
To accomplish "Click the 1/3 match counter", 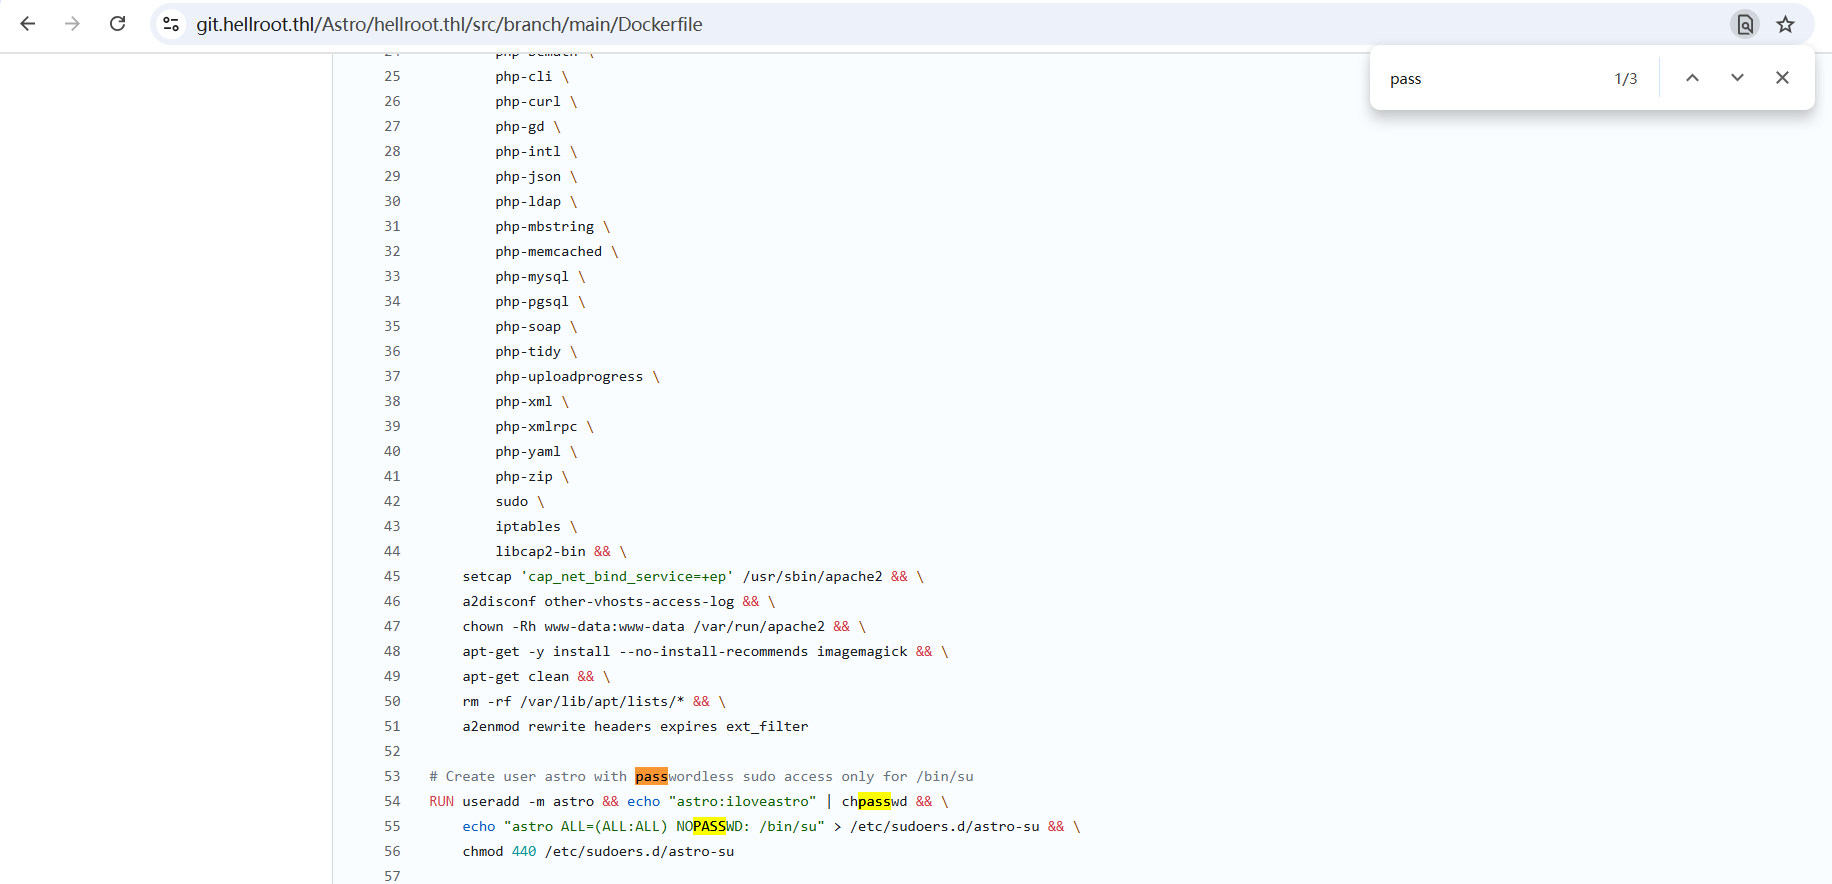I will point(1626,79).
